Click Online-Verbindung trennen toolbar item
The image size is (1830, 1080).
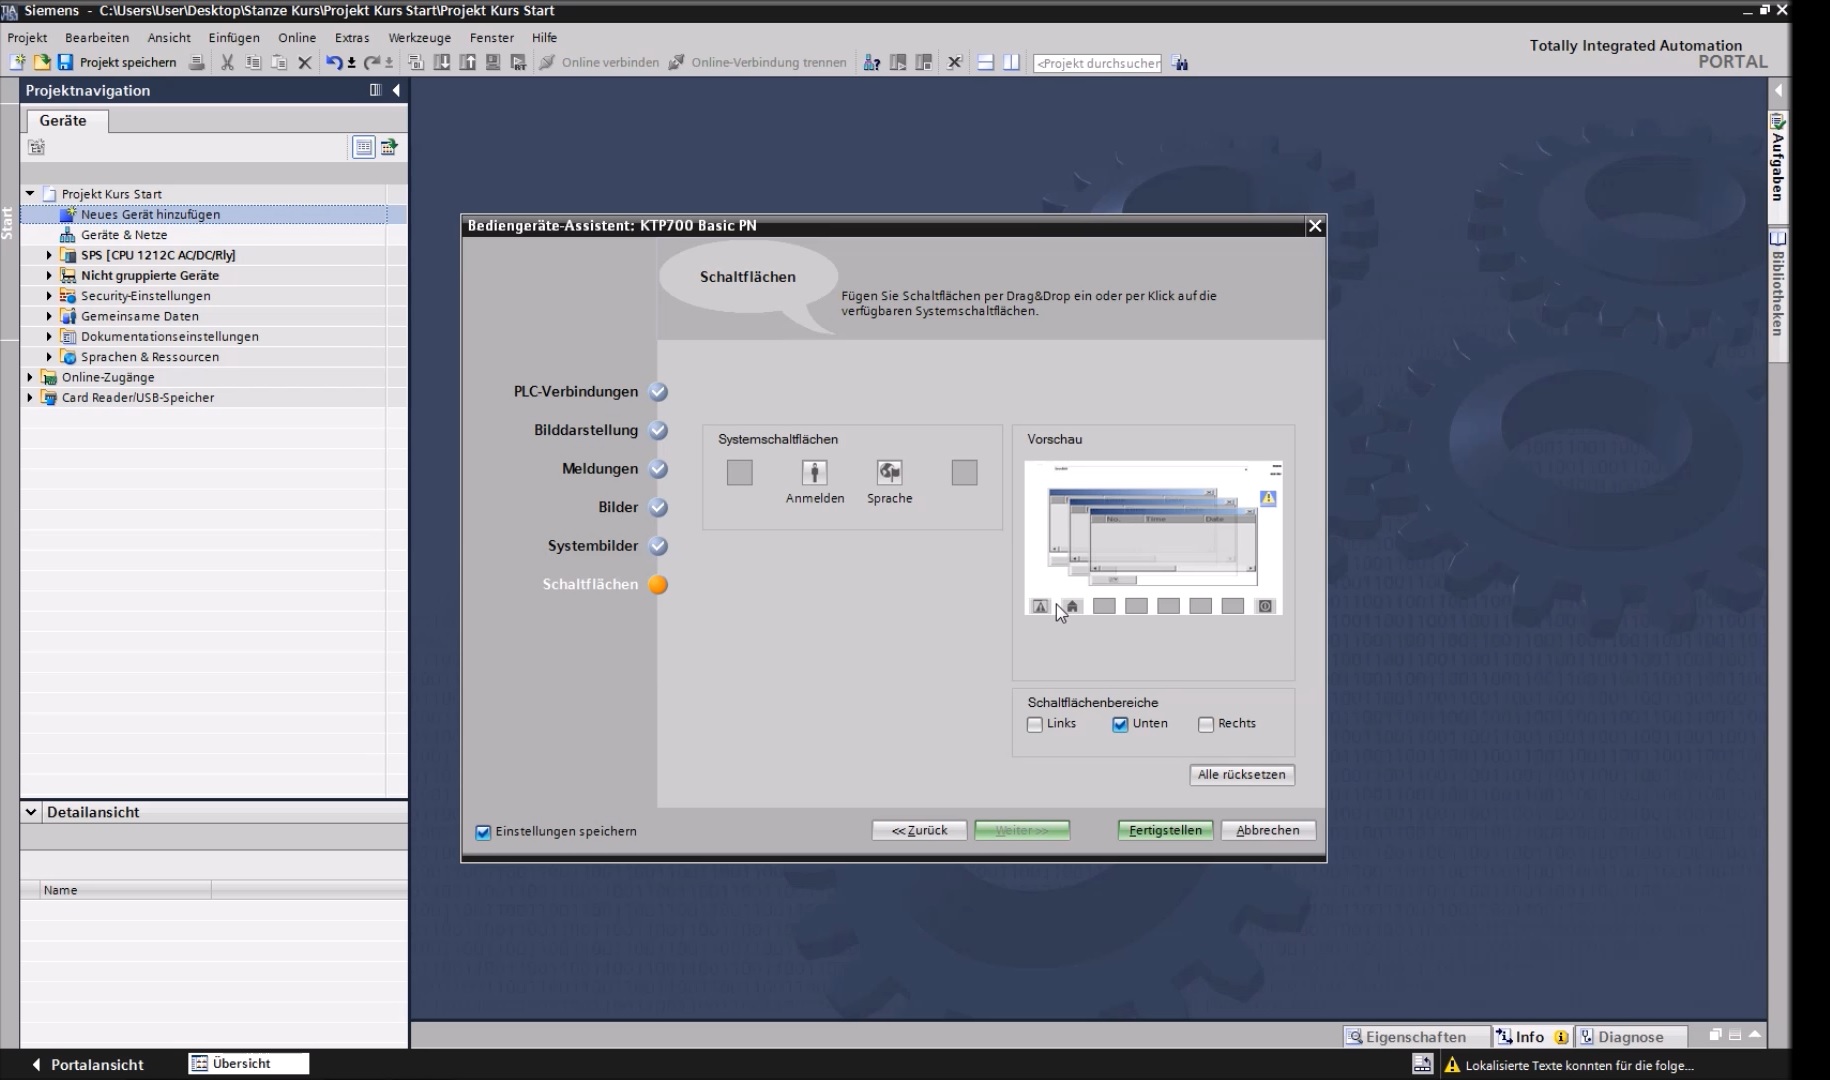coord(757,62)
